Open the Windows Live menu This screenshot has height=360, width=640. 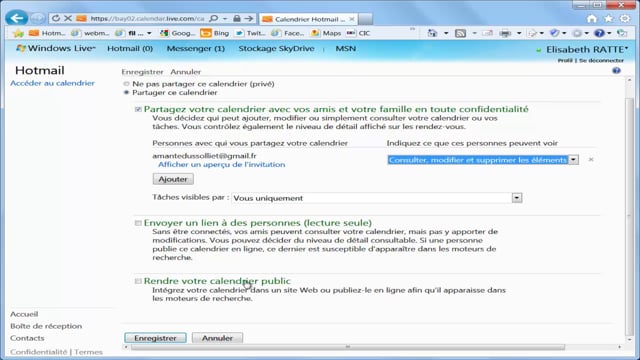coord(56,49)
